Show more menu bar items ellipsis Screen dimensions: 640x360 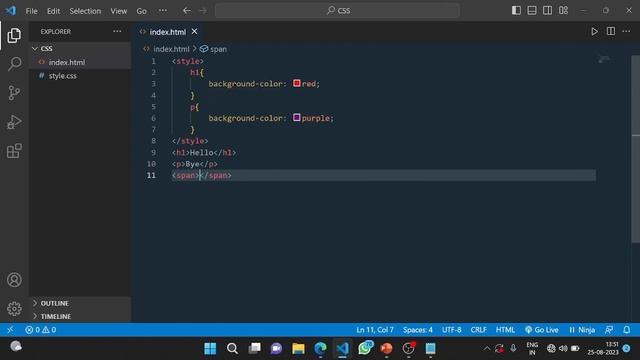pyautogui.click(x=162, y=11)
